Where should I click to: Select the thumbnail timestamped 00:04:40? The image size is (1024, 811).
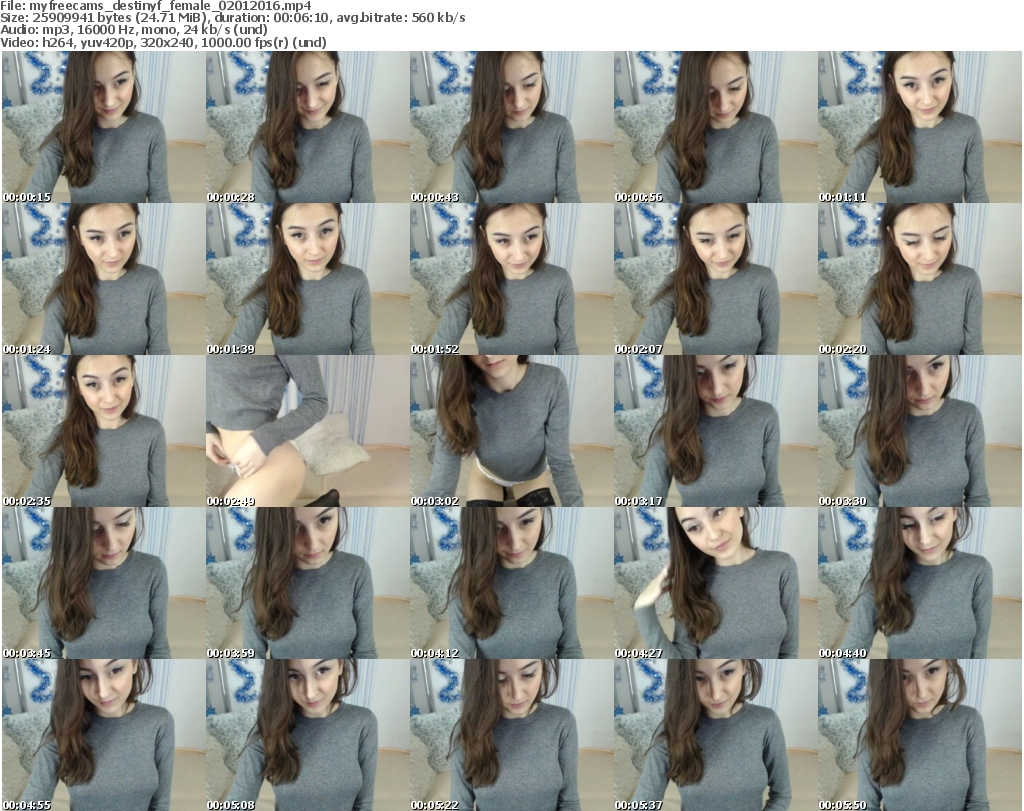(x=920, y=582)
